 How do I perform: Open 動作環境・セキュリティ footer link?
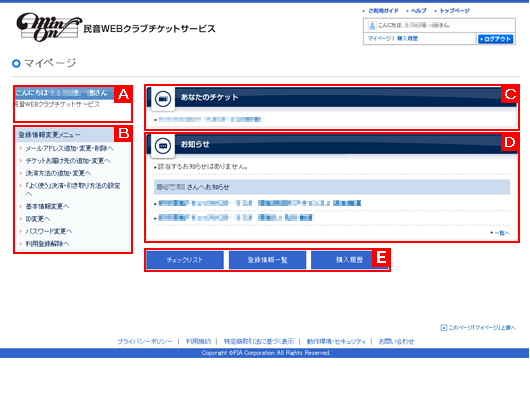coord(336,341)
